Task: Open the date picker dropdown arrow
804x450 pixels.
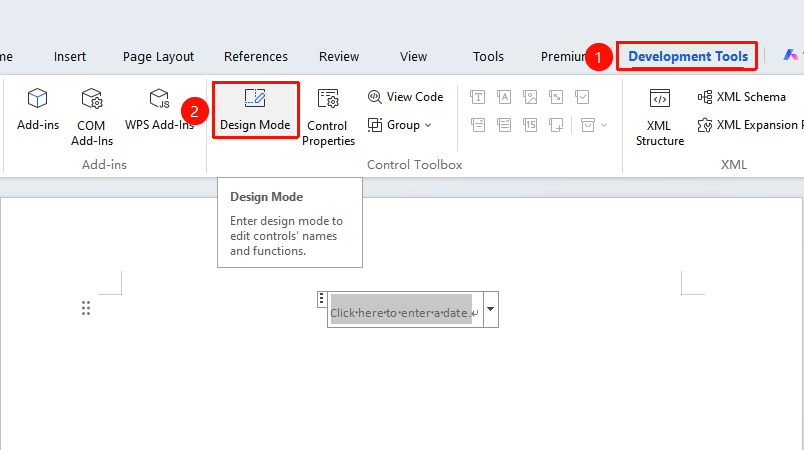Action: (x=491, y=309)
